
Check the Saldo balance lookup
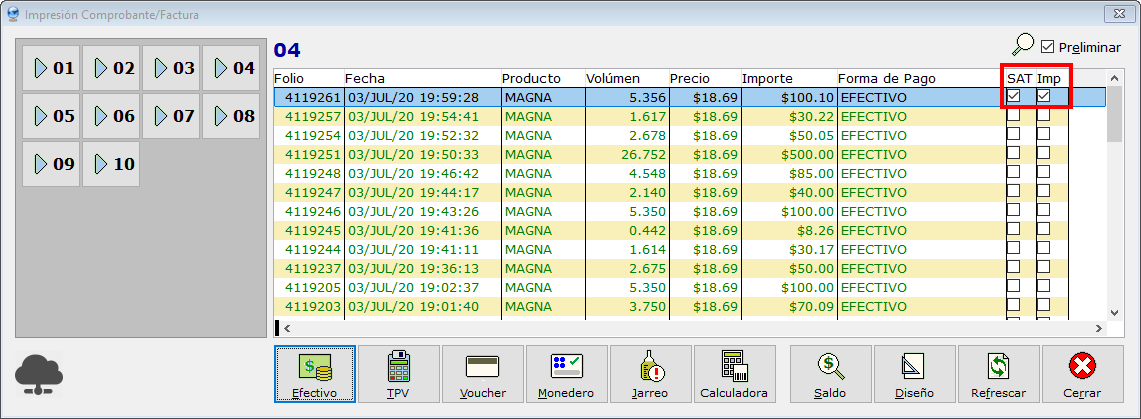click(x=830, y=374)
